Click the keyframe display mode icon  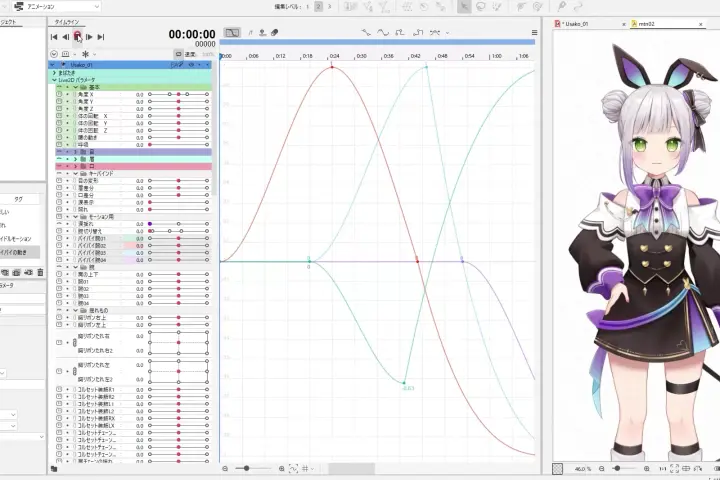point(65,54)
